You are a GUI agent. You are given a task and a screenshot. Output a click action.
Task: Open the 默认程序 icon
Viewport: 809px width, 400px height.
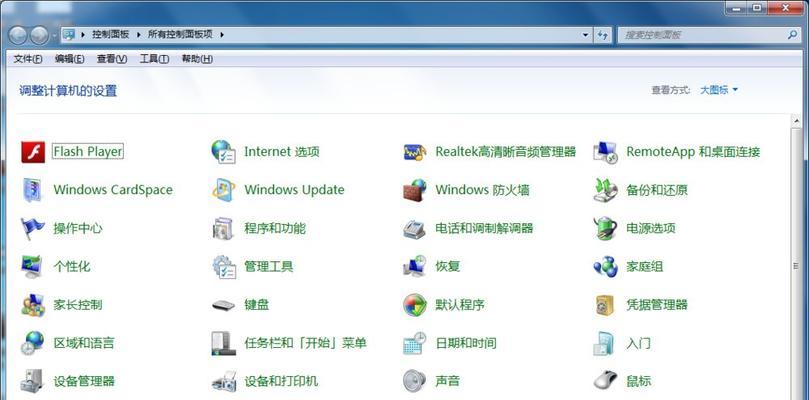click(x=415, y=305)
